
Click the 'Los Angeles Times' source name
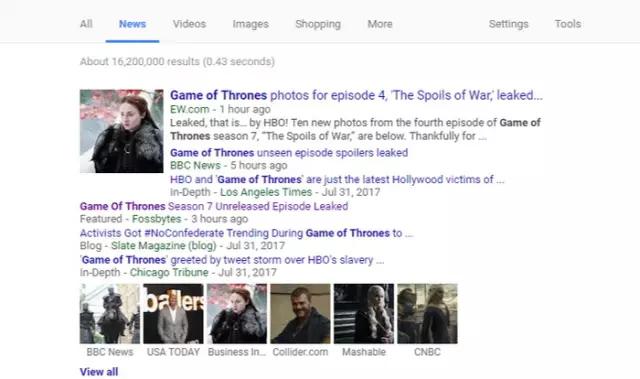coord(266,192)
